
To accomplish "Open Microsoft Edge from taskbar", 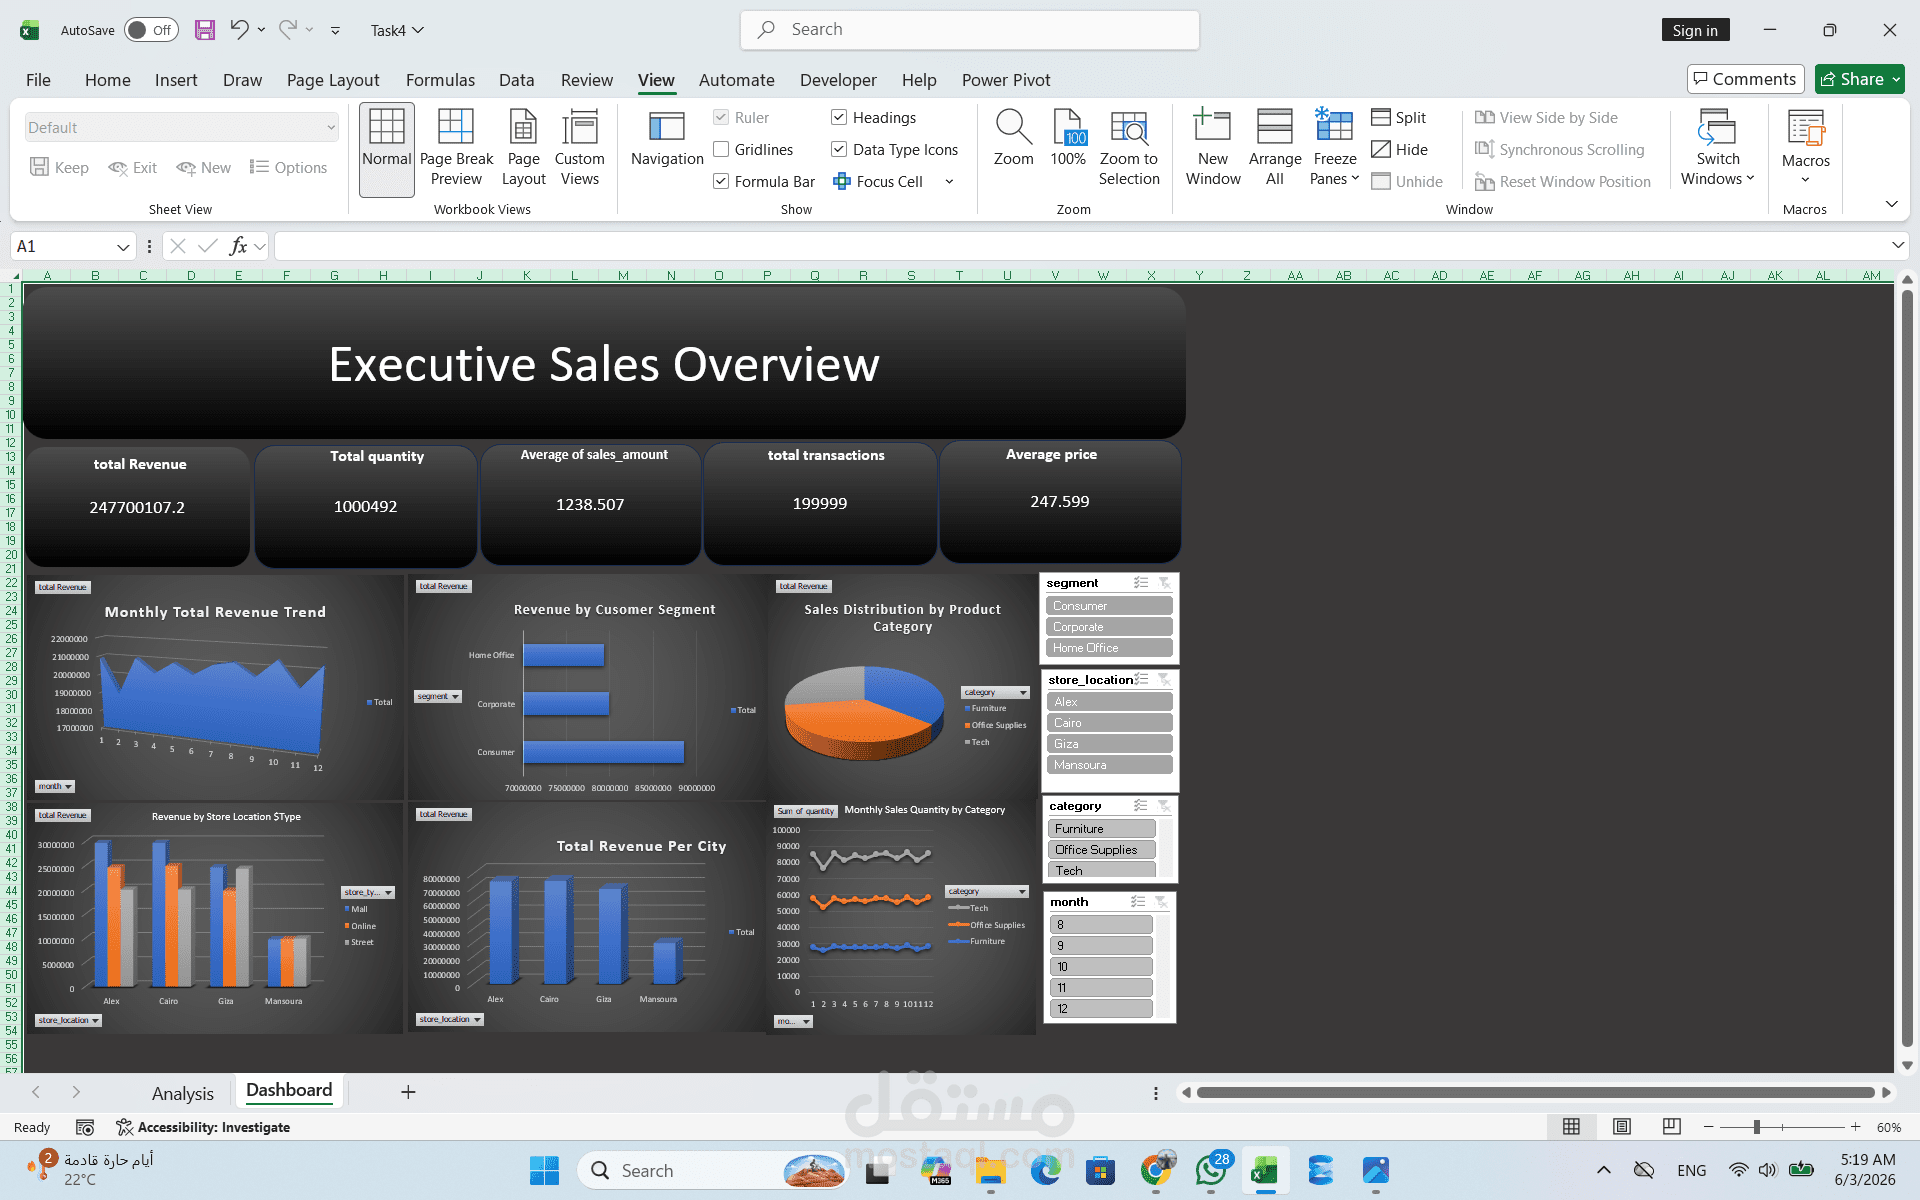I will (x=1045, y=1170).
